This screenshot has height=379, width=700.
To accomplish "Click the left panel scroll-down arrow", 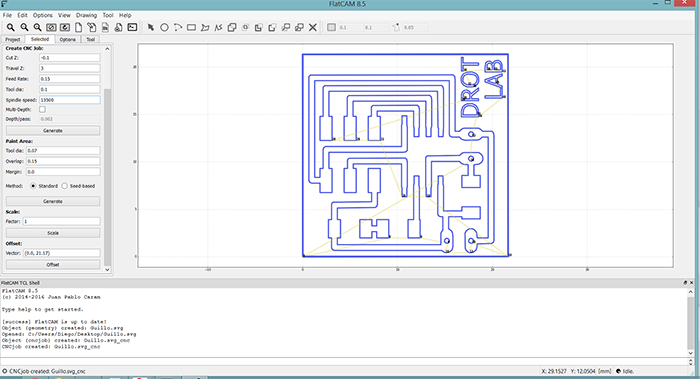I will tap(107, 269).
